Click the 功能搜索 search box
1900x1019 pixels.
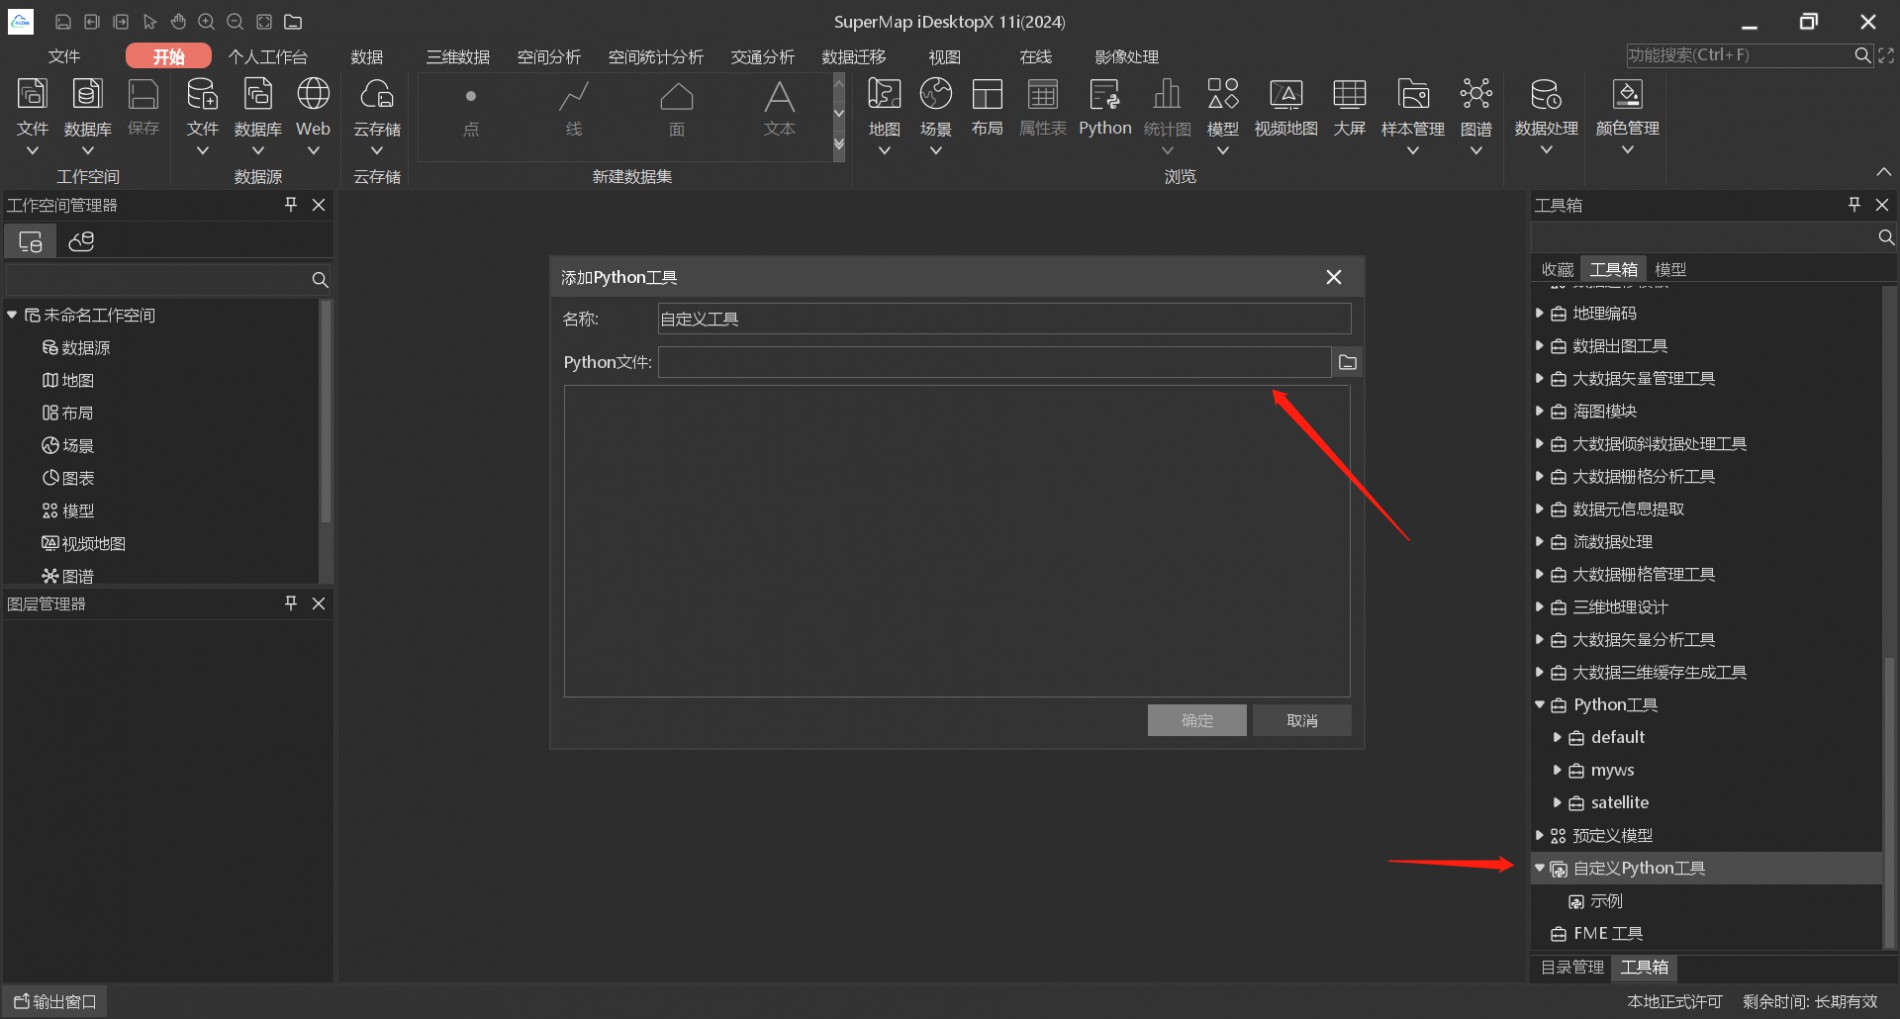point(1738,55)
